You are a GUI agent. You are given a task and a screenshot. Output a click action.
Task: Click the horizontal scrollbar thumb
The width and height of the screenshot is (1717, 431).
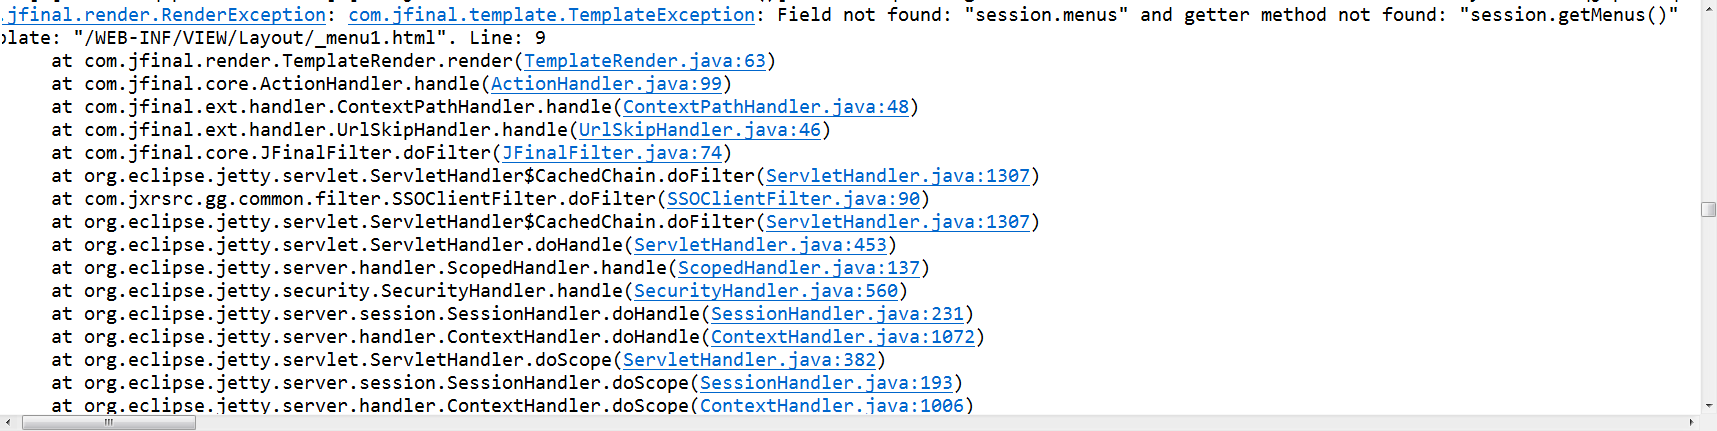pyautogui.click(x=109, y=423)
